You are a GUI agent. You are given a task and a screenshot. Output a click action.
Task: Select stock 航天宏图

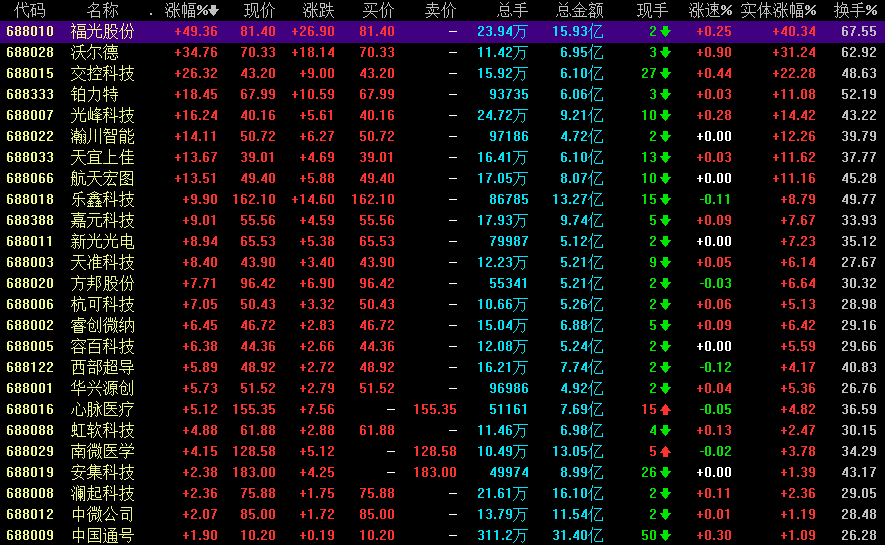click(103, 178)
